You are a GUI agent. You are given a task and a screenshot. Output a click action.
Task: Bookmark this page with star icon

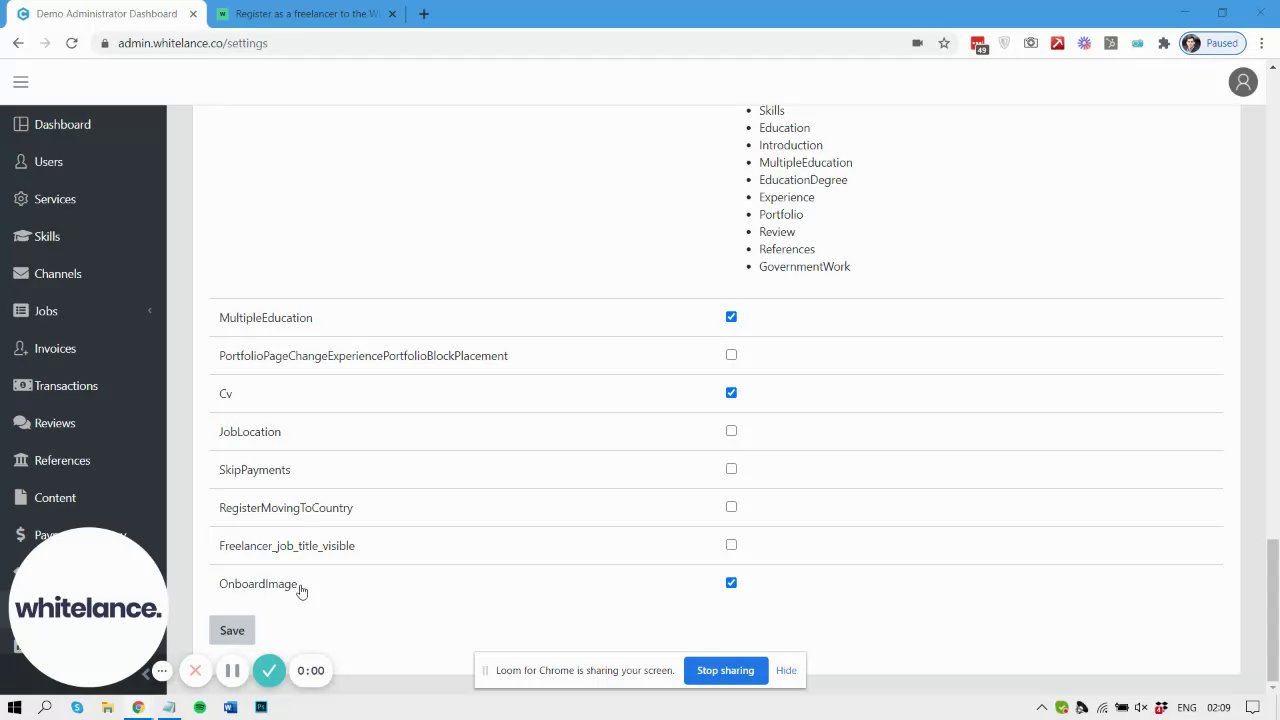944,43
